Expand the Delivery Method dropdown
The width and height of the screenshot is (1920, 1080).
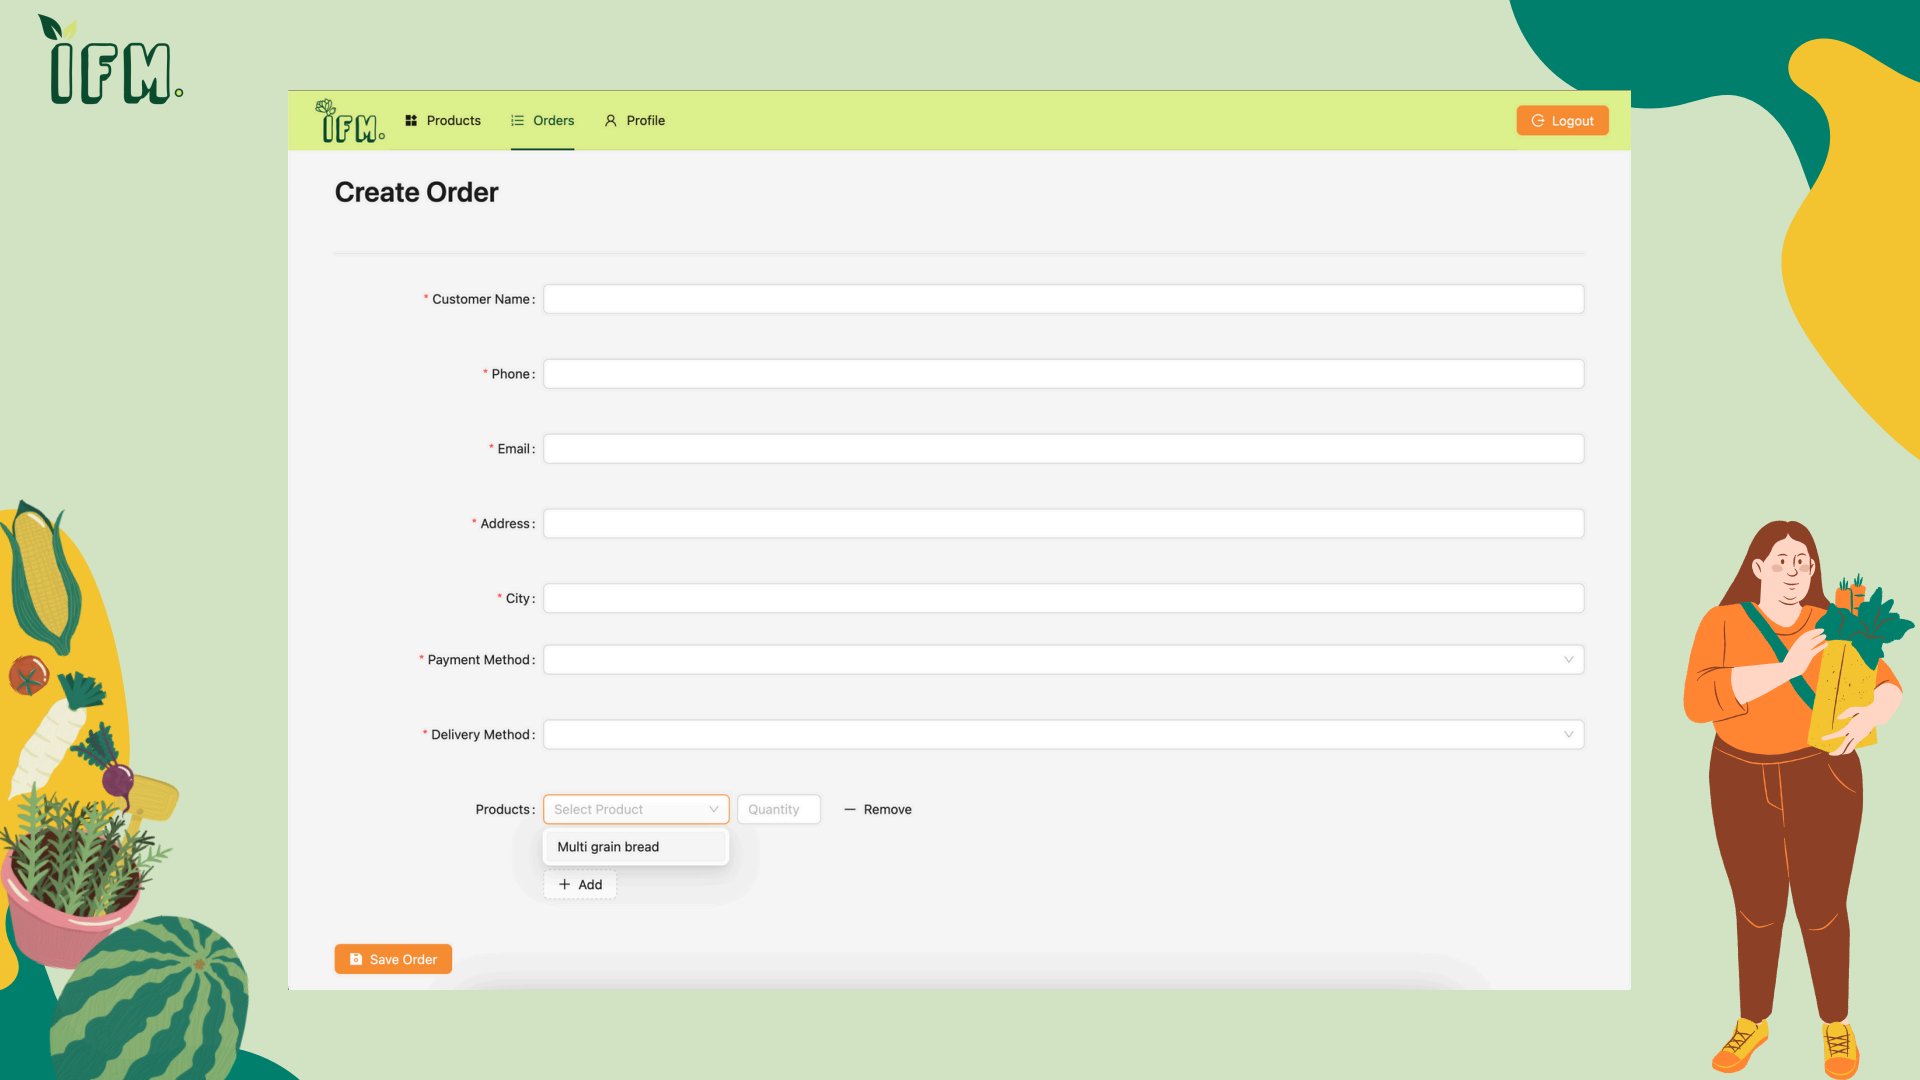(1062, 735)
